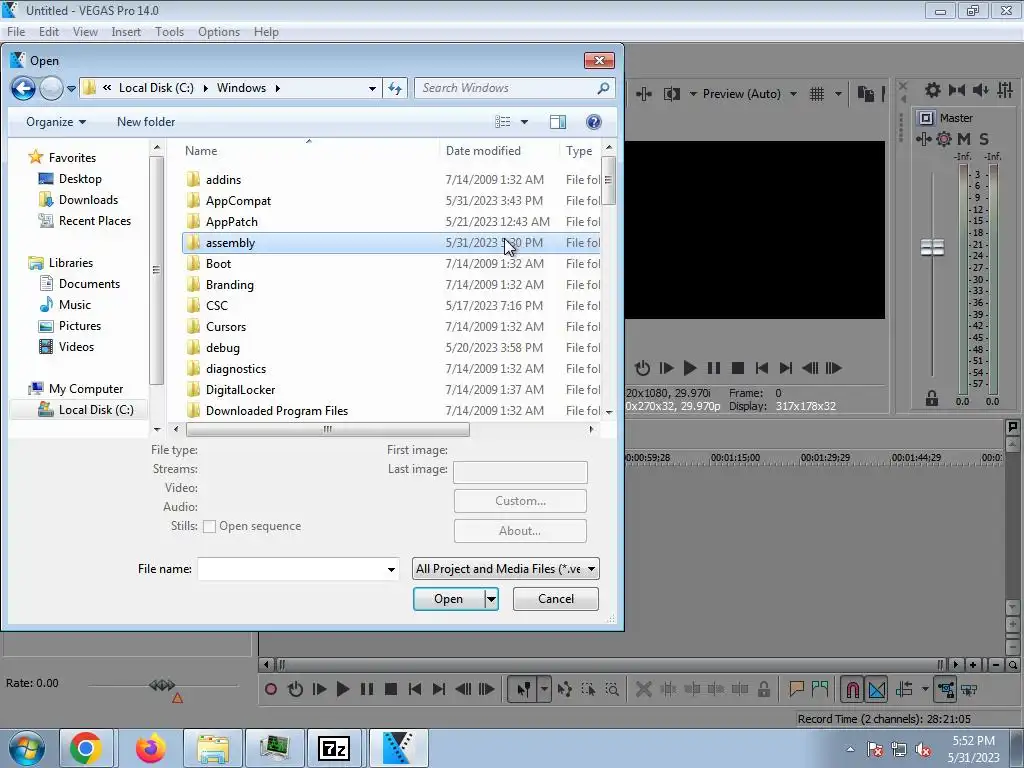Expand the File name history dropdown
This screenshot has height=768, width=1024.
[x=391, y=569]
